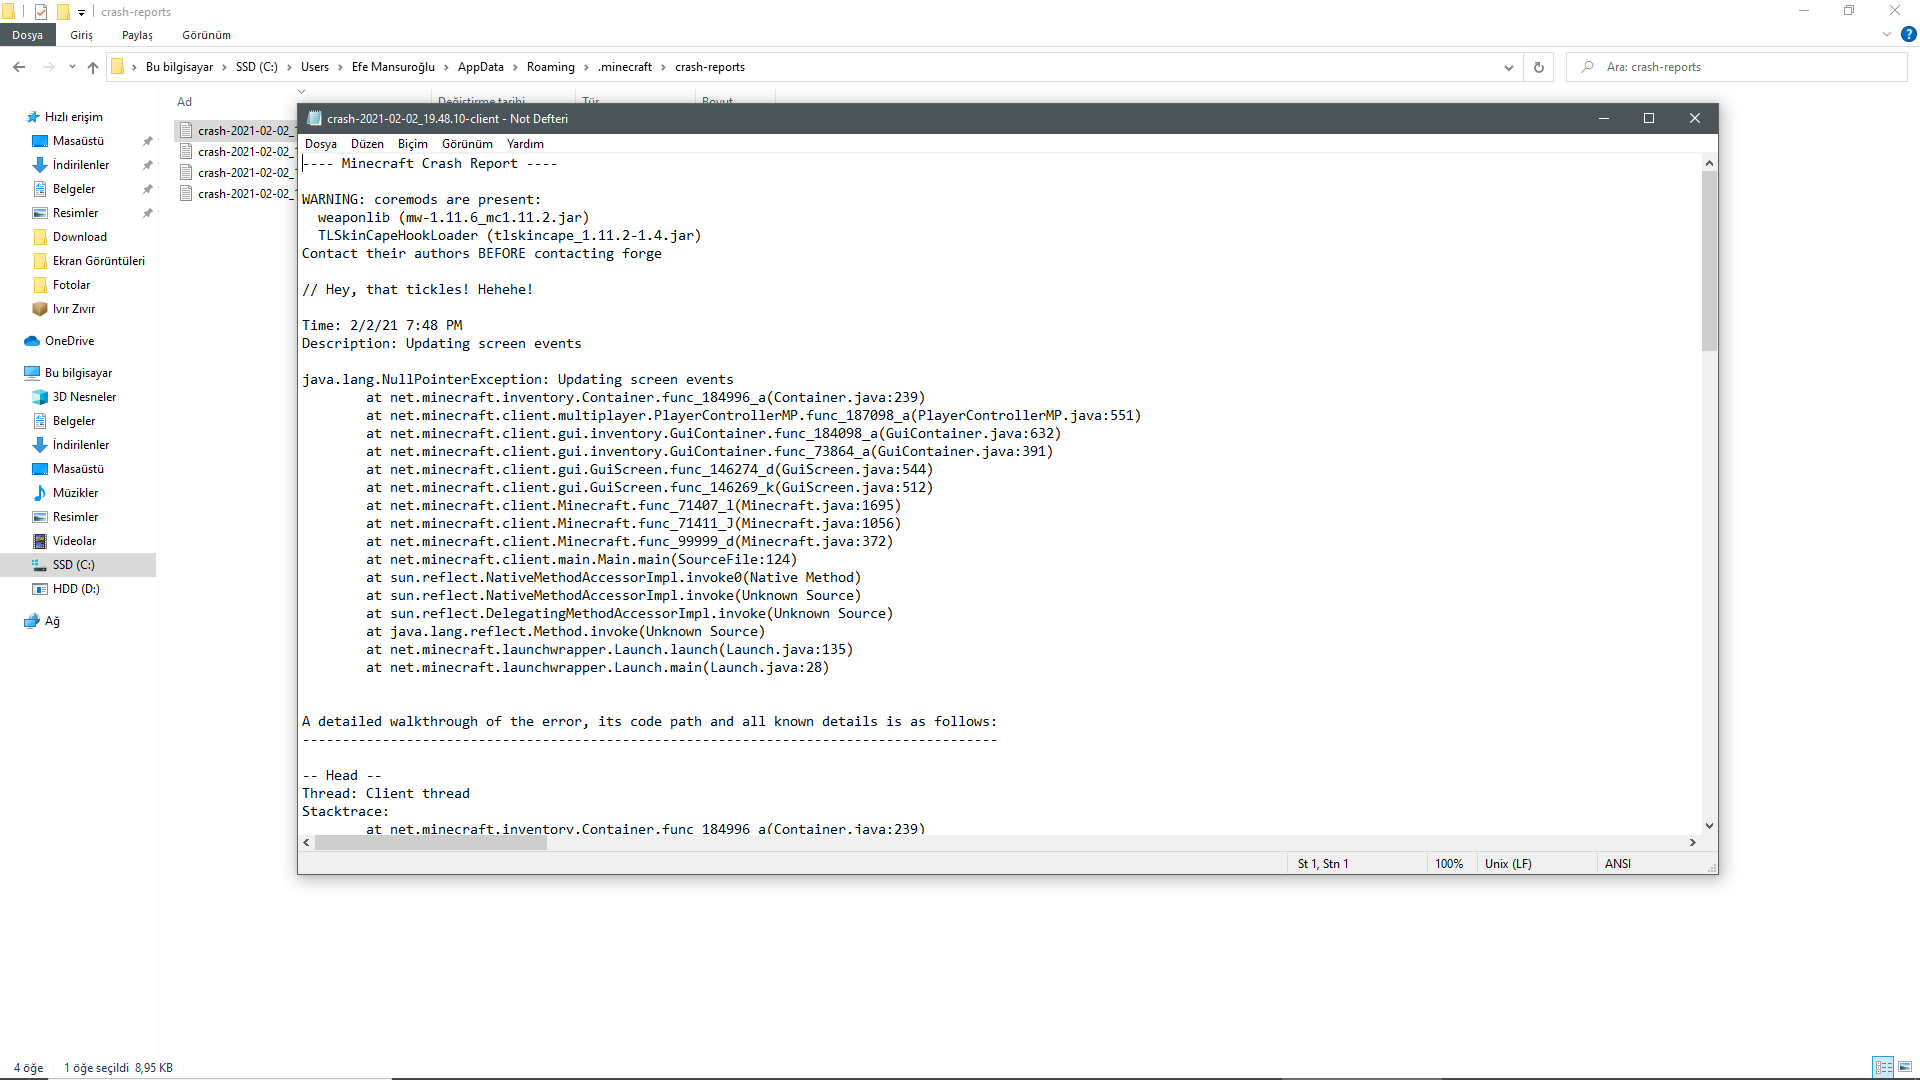Open Müzikler folder in sidebar
This screenshot has width=1920, height=1080.
(x=75, y=493)
